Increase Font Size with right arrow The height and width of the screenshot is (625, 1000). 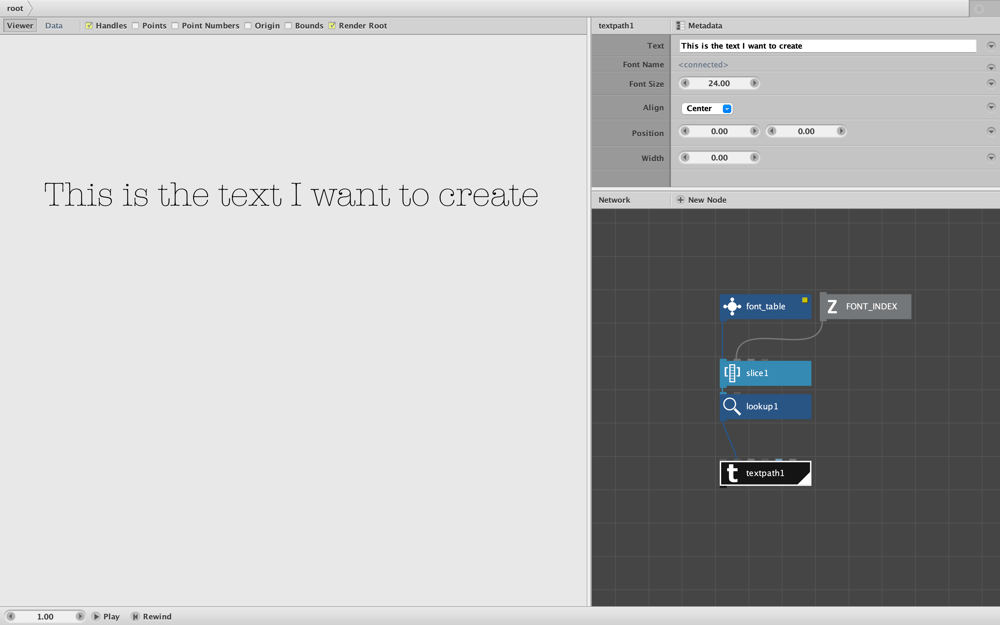tap(754, 83)
